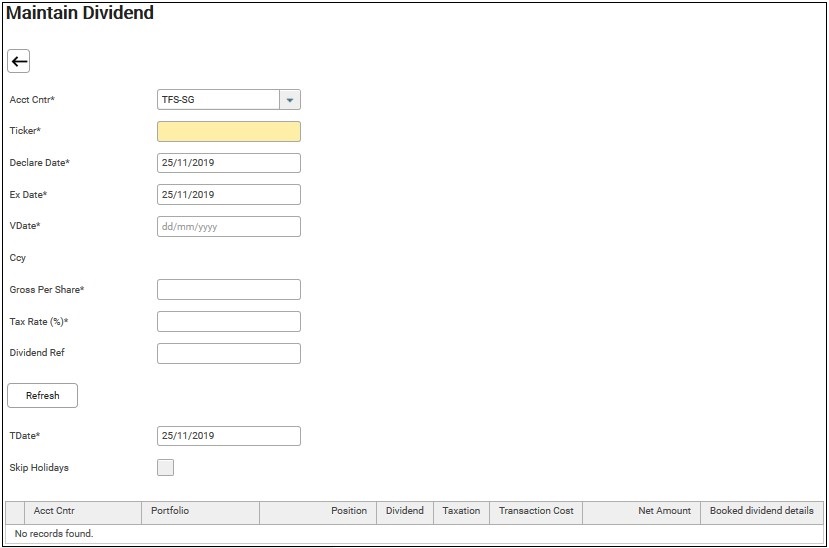Click the Acct Cntr column header

click(54, 511)
